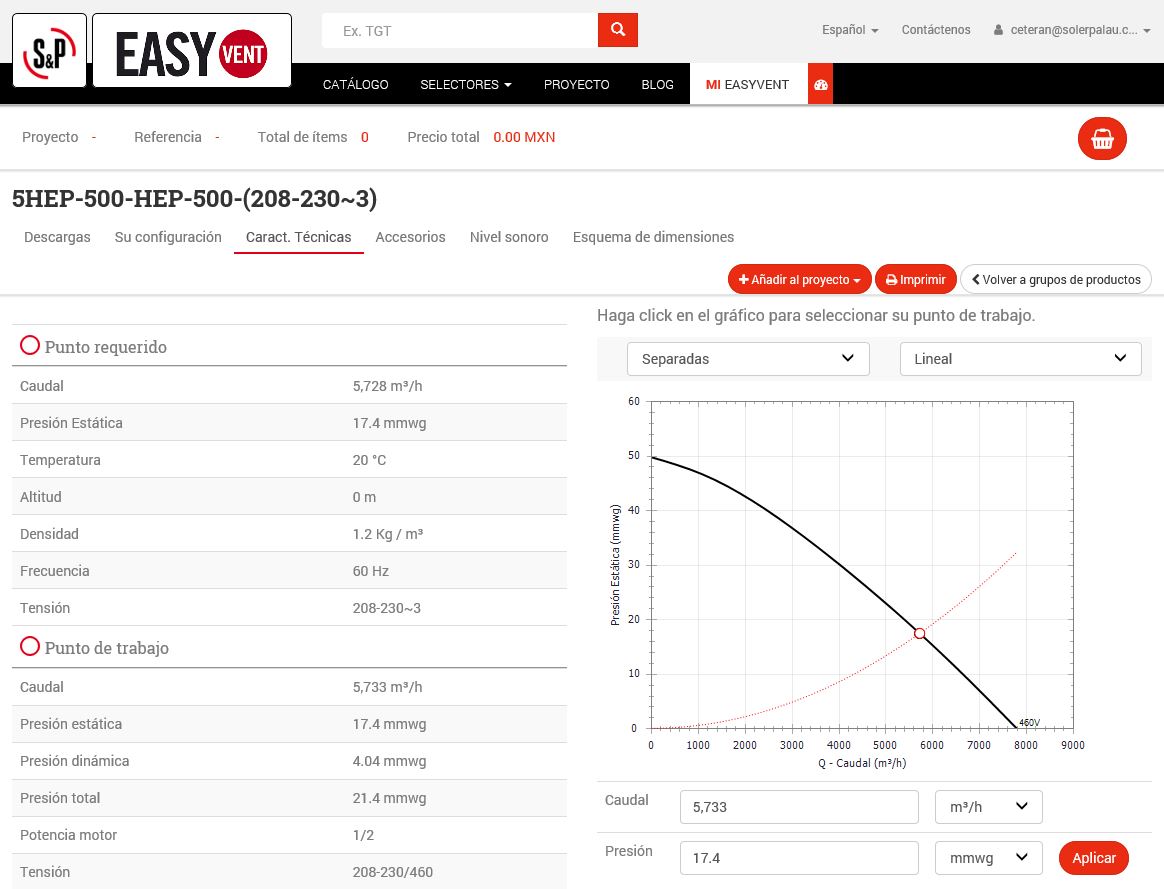Open the red shopping basket

[x=1102, y=139]
